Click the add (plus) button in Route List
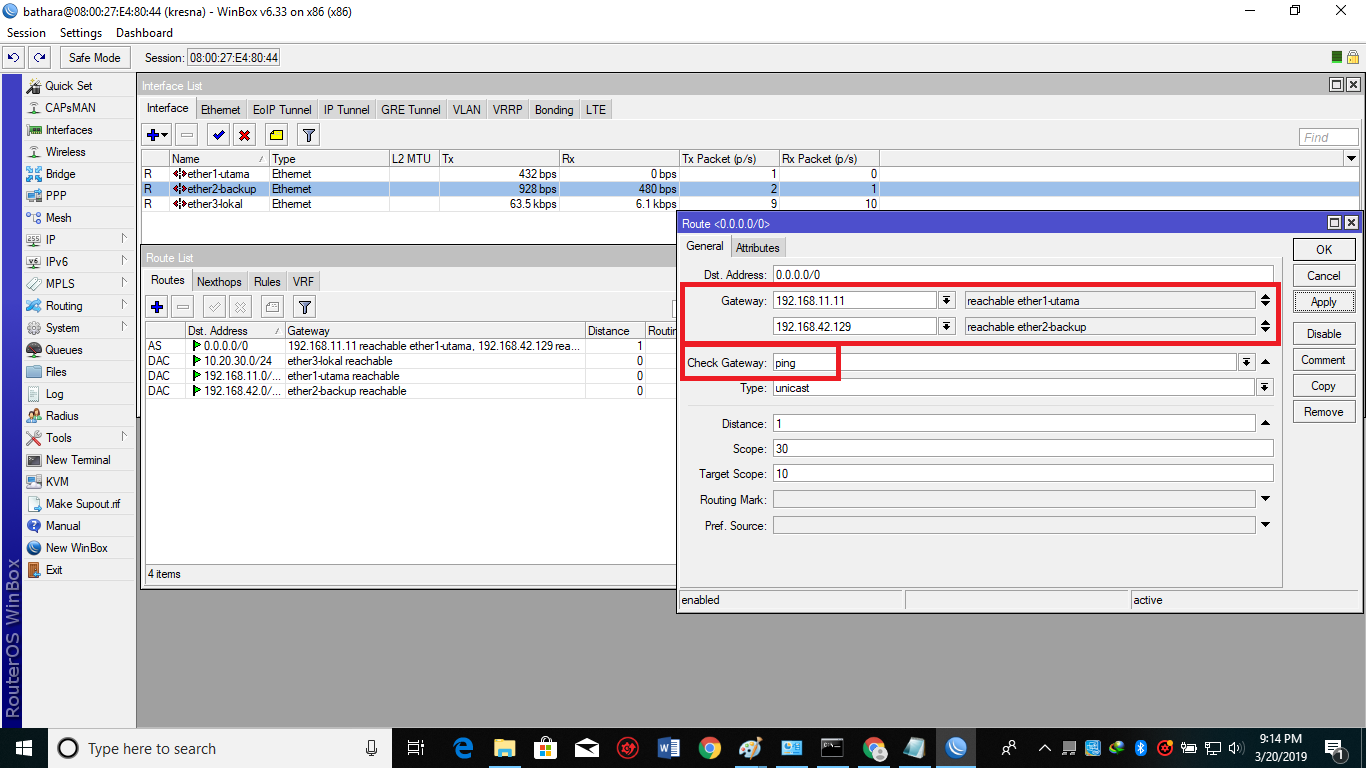The image size is (1366, 768). [x=157, y=307]
